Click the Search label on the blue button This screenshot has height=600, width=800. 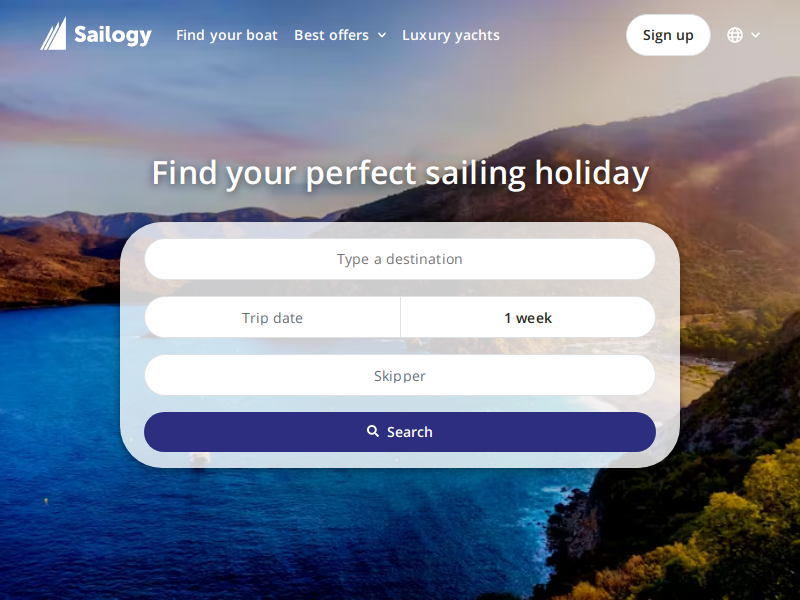(x=410, y=432)
